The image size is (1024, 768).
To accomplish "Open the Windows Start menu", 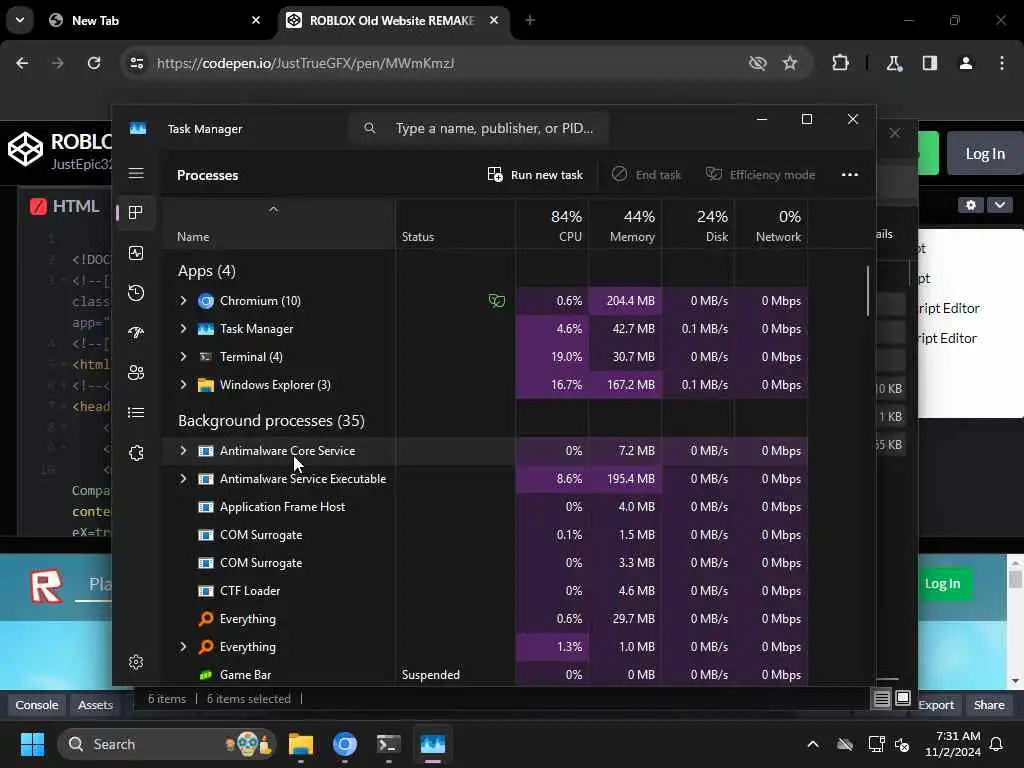I will [x=32, y=744].
